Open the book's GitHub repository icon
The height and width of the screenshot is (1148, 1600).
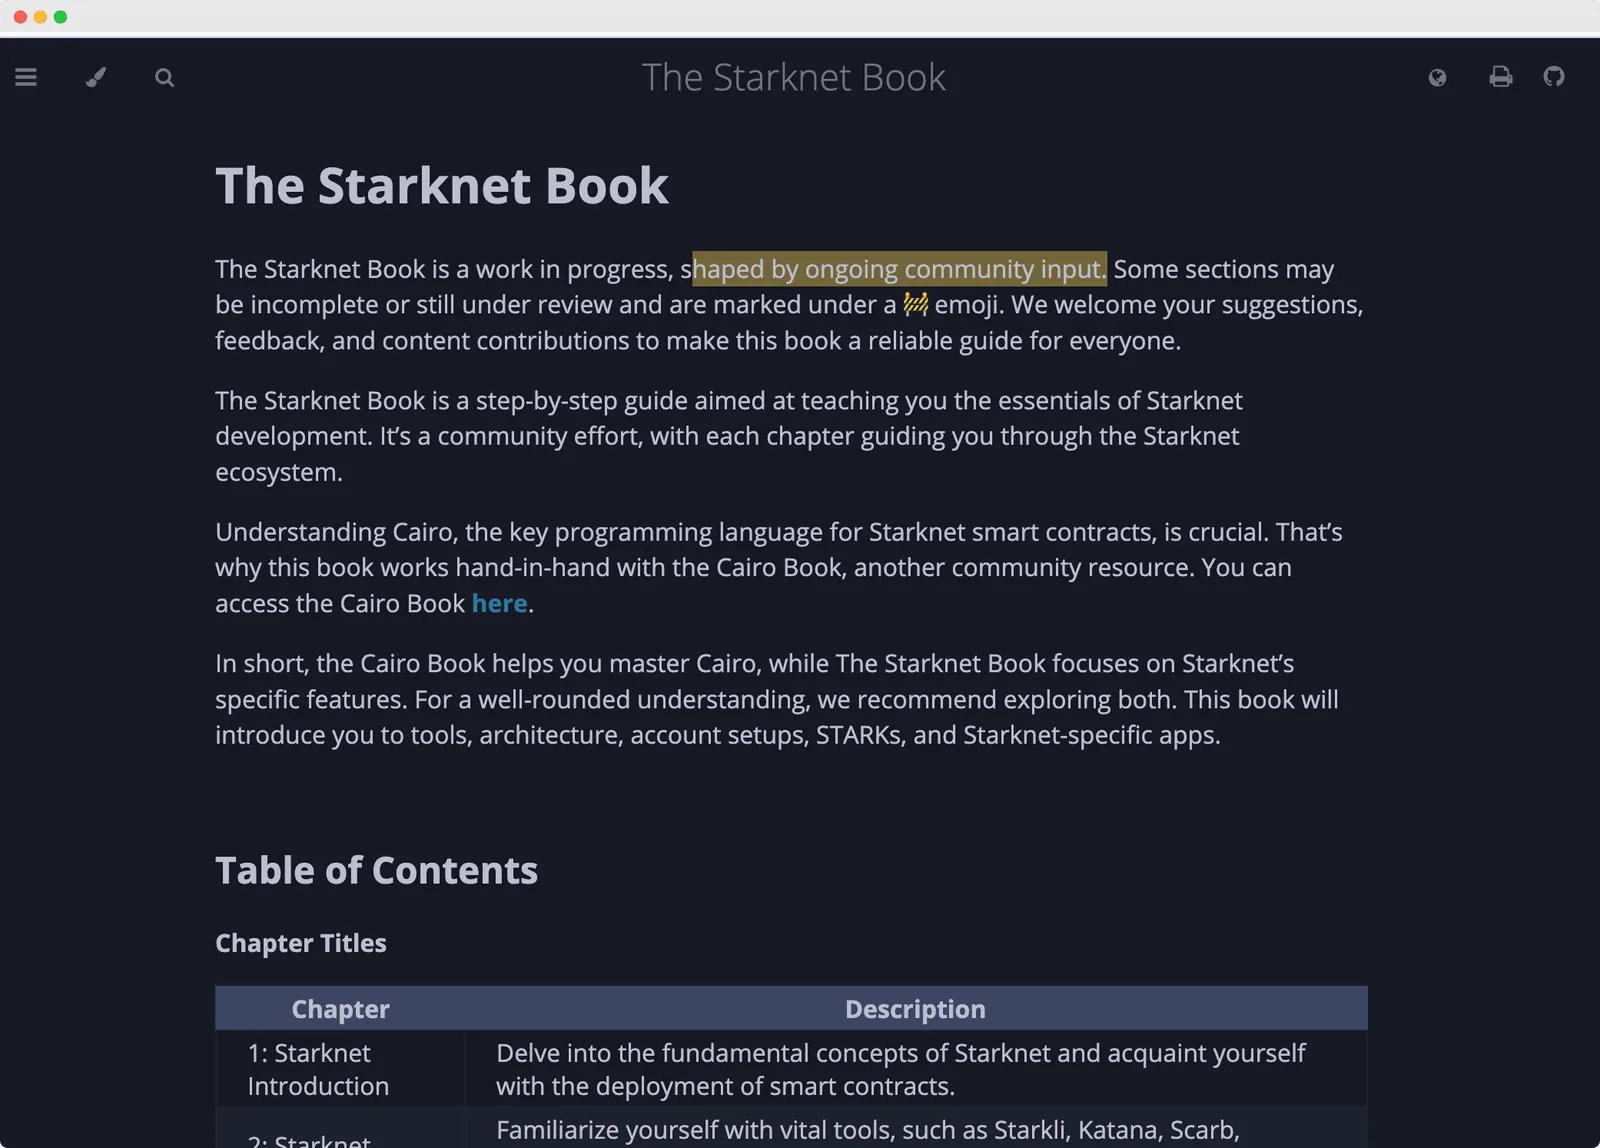[1553, 77]
